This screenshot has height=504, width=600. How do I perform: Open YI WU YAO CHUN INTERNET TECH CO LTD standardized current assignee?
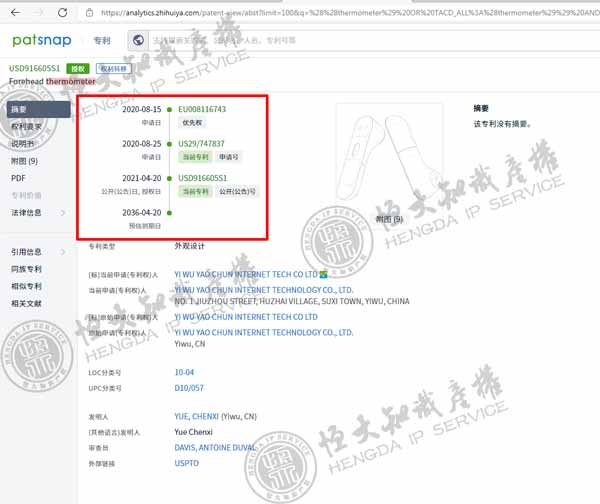point(246,275)
